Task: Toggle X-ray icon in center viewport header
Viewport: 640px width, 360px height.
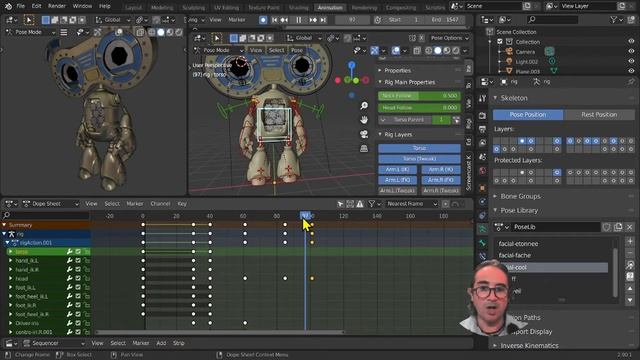Action: pos(417,51)
